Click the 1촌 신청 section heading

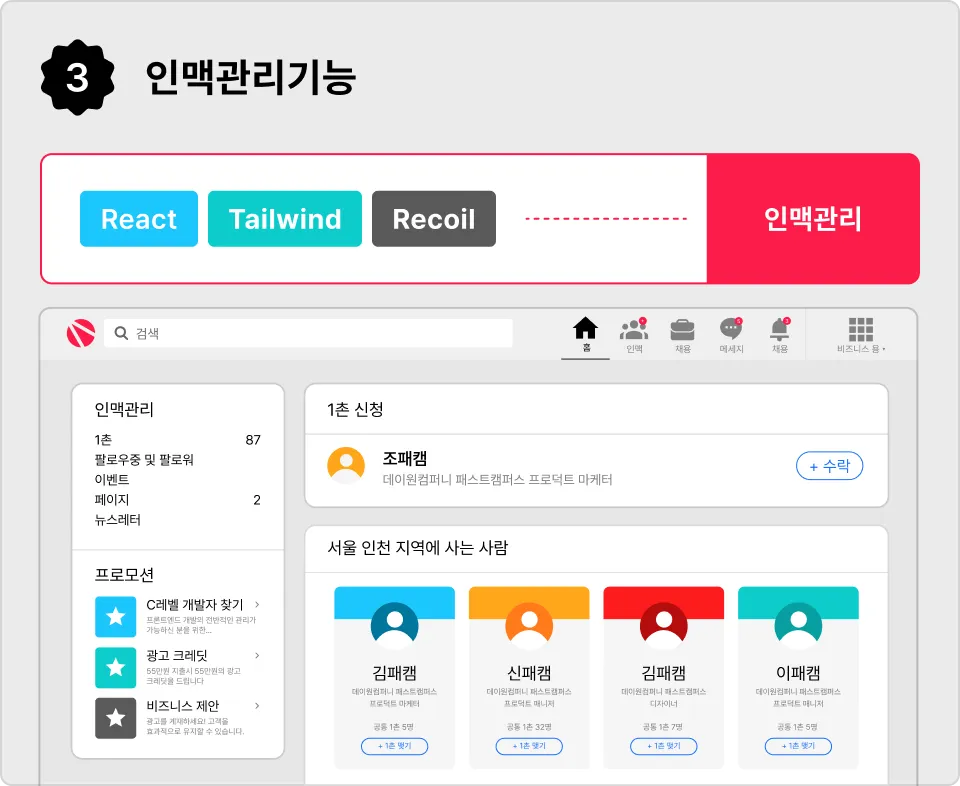(x=355, y=409)
